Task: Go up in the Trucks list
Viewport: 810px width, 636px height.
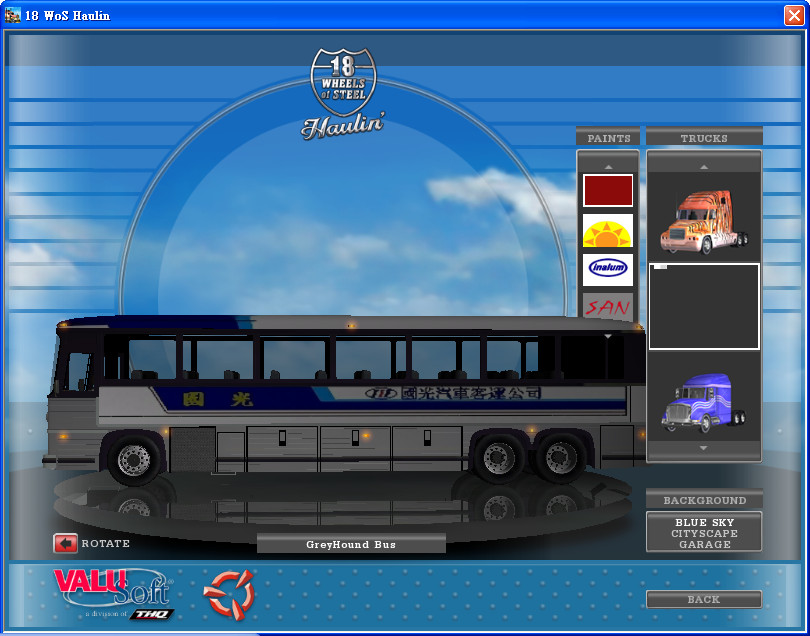Action: click(704, 167)
